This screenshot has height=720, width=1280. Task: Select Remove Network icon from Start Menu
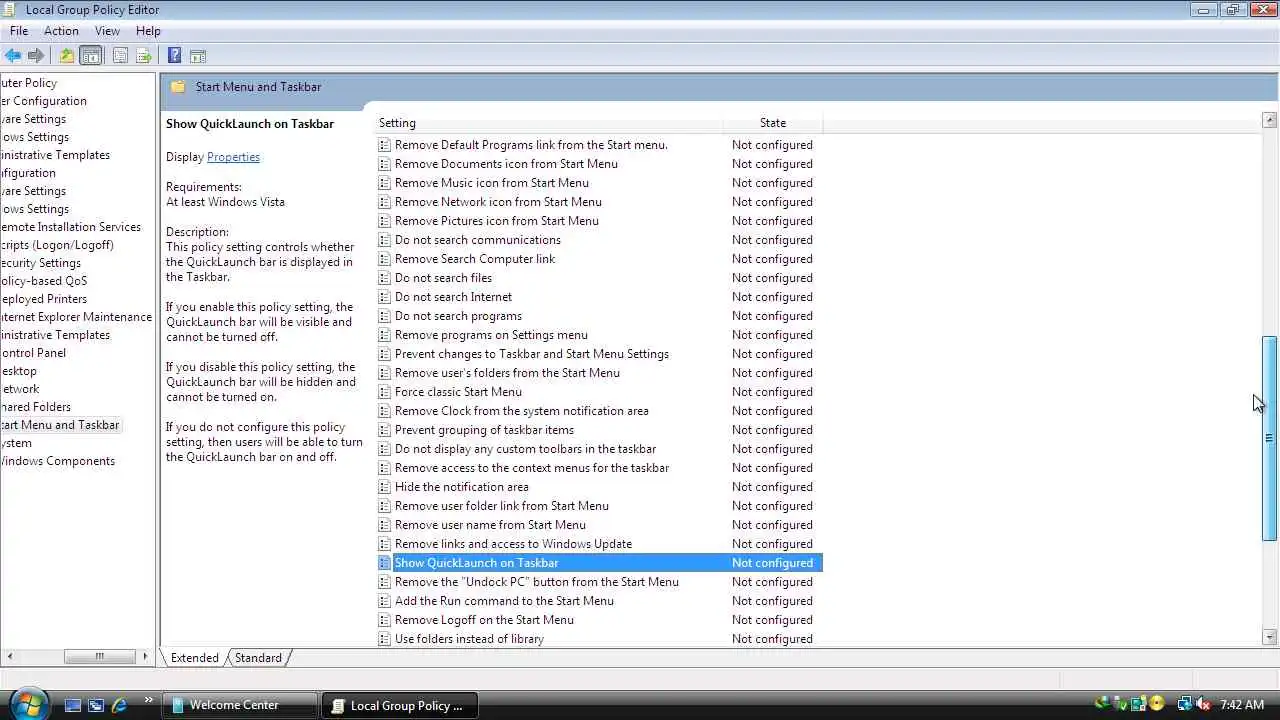pyautogui.click(x=498, y=202)
